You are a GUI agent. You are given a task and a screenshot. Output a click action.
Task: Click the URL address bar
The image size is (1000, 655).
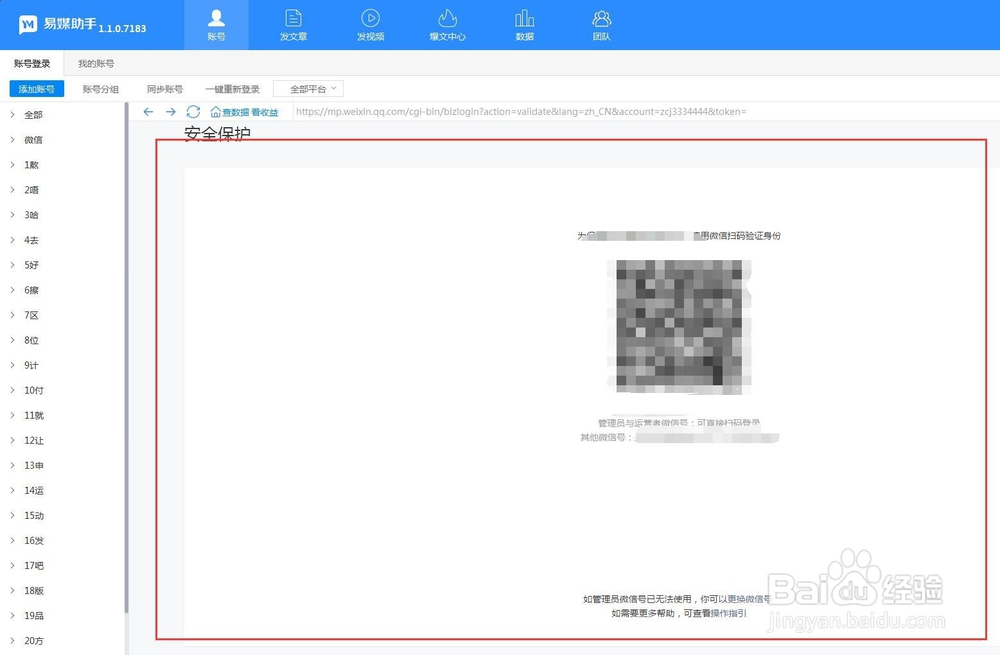pyautogui.click(x=645, y=112)
